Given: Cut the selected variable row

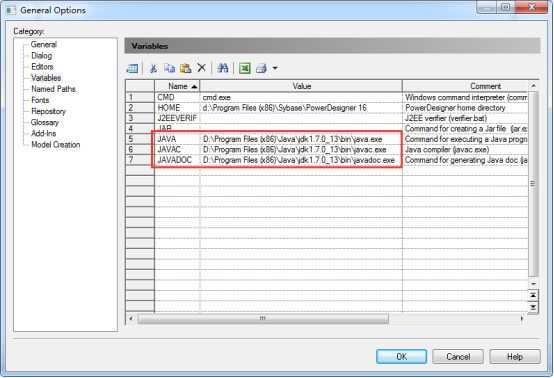Looking at the screenshot, I should click(x=153, y=68).
